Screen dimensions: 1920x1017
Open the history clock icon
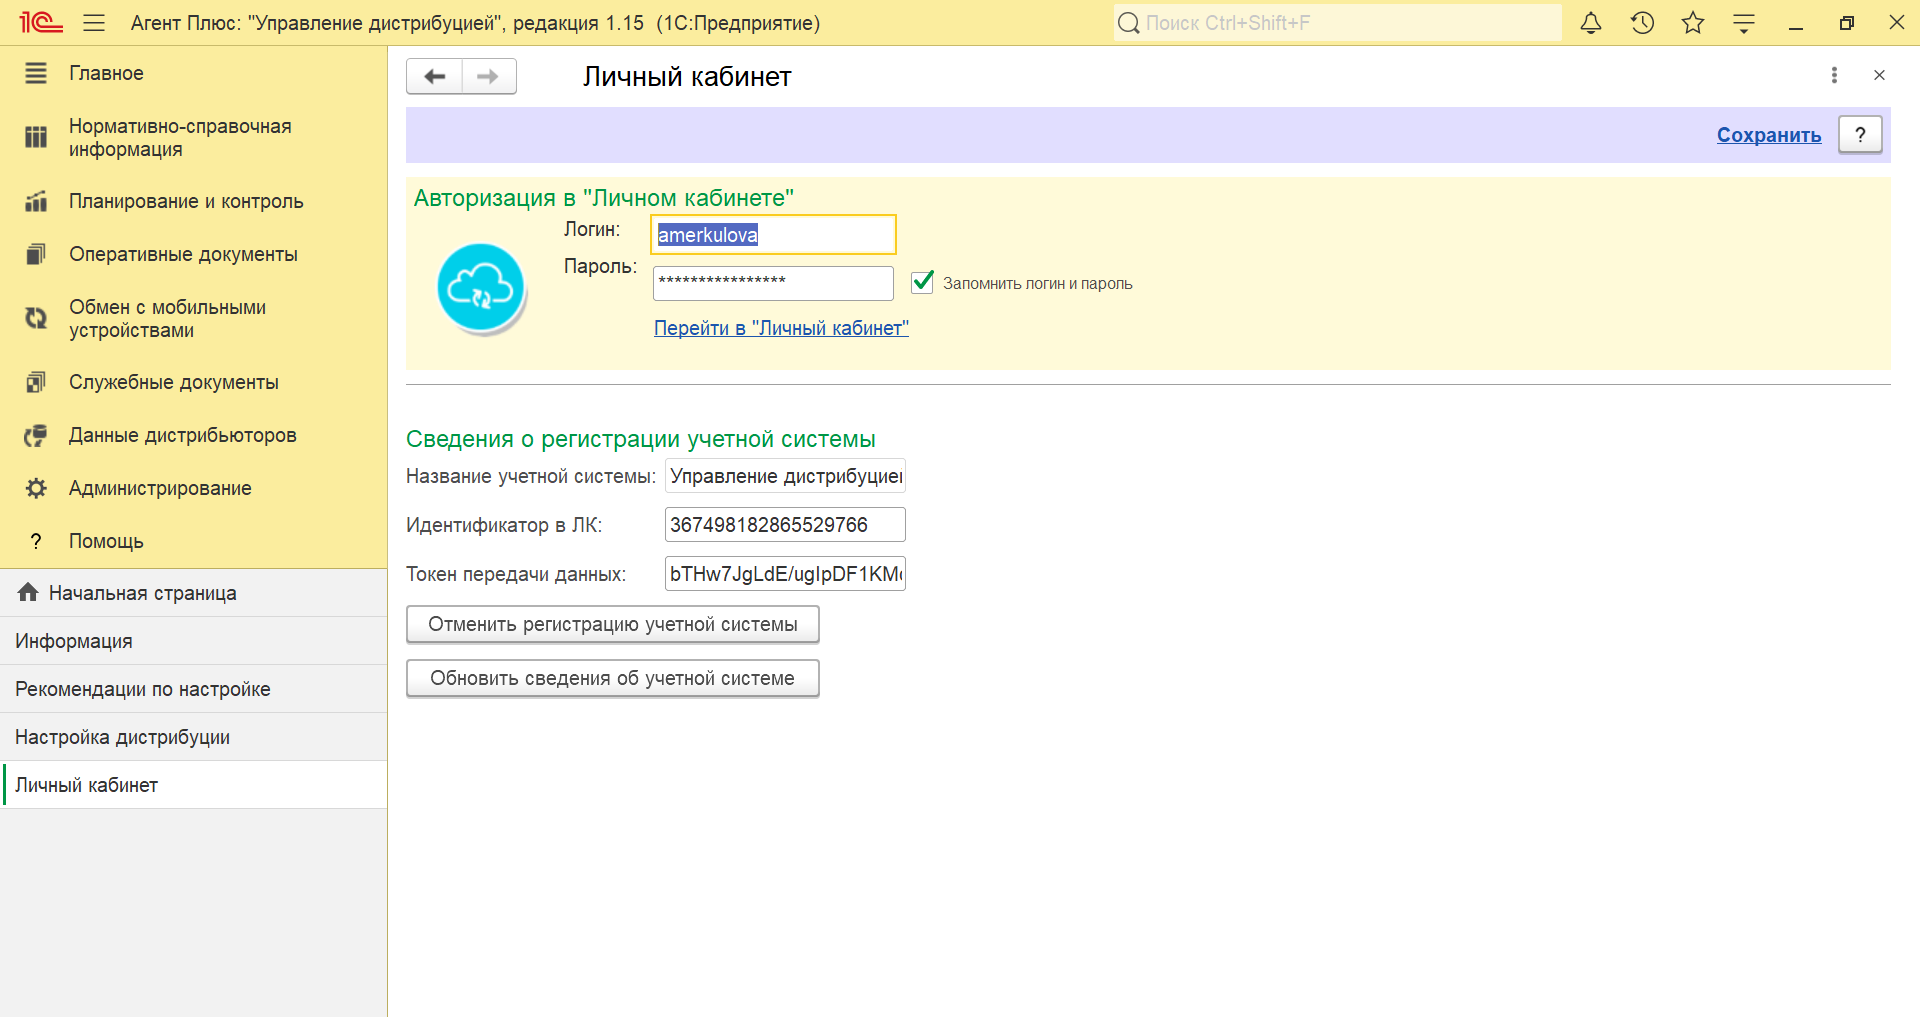1642,23
